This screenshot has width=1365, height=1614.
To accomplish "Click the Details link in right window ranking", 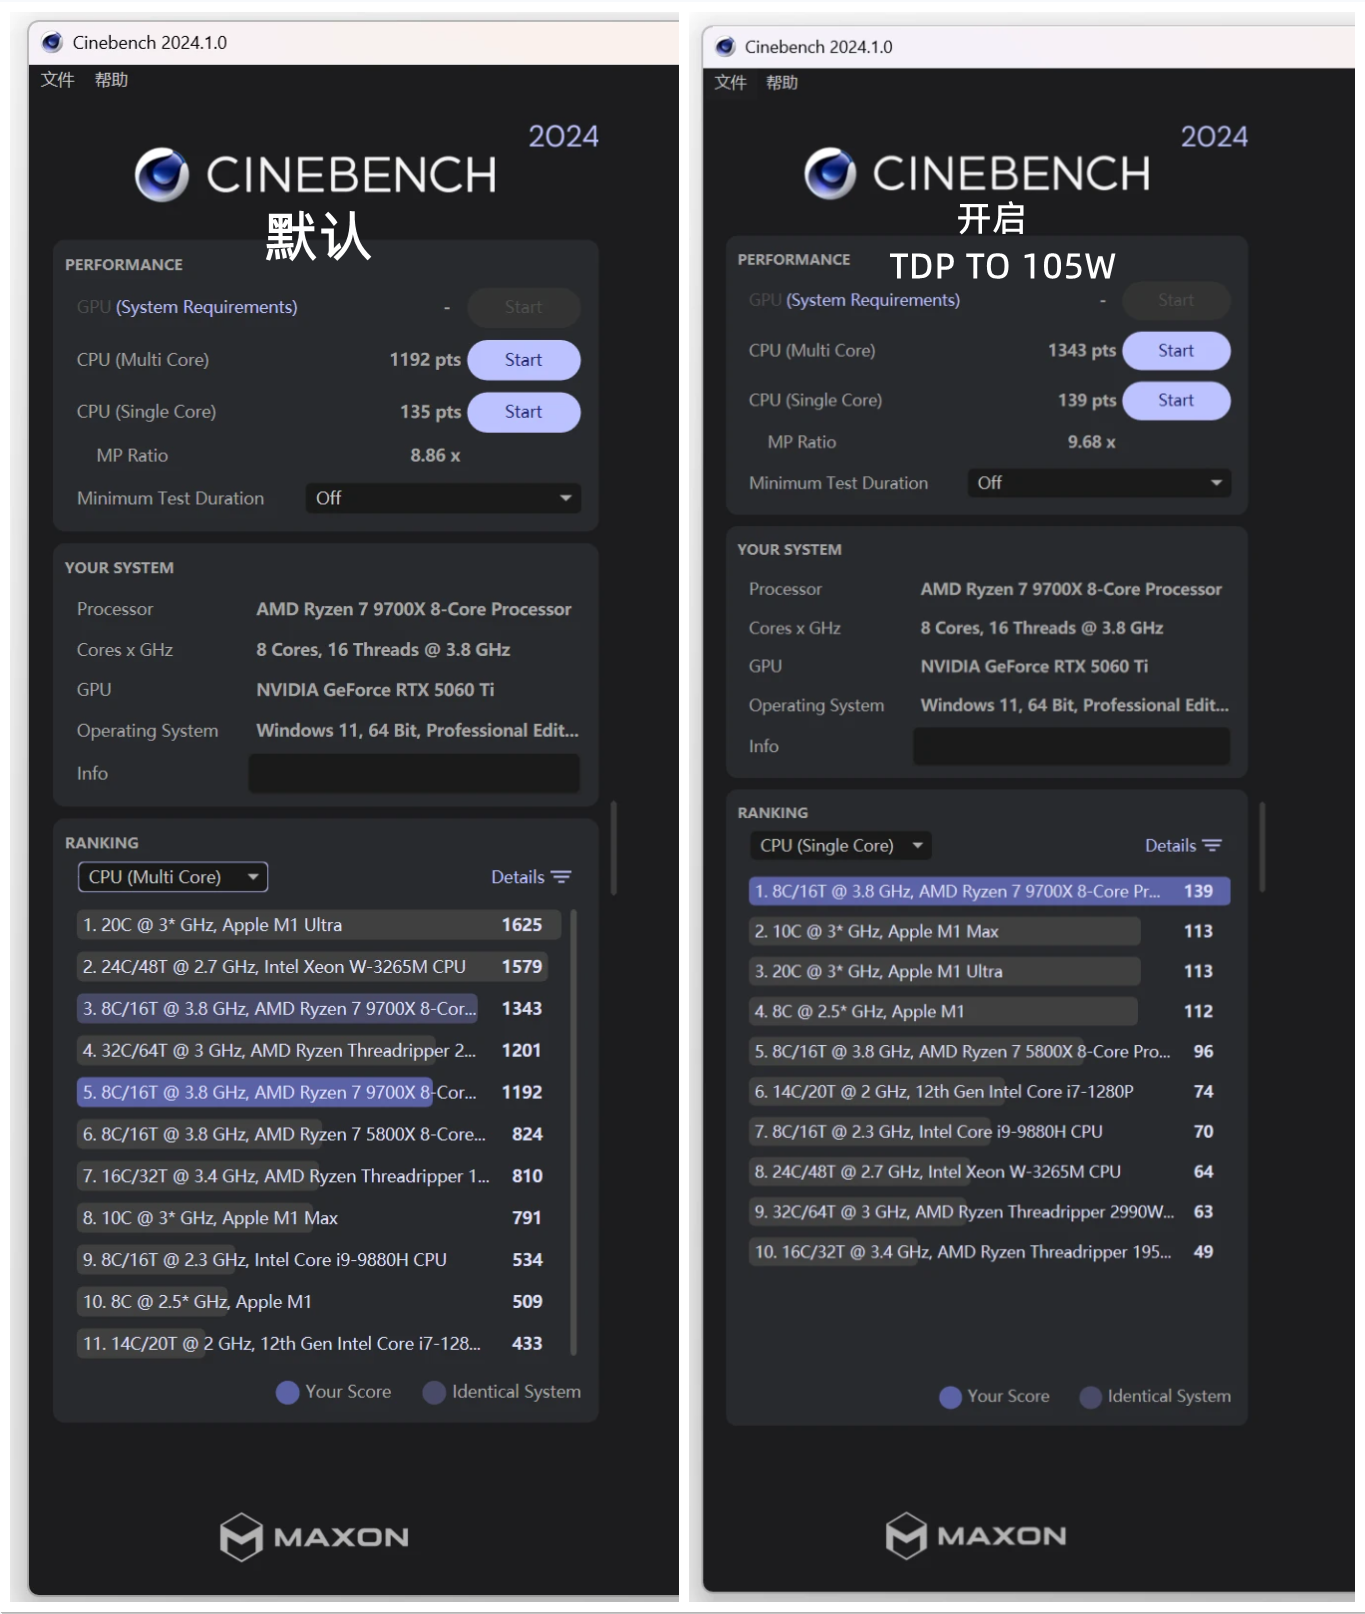I will [1170, 846].
